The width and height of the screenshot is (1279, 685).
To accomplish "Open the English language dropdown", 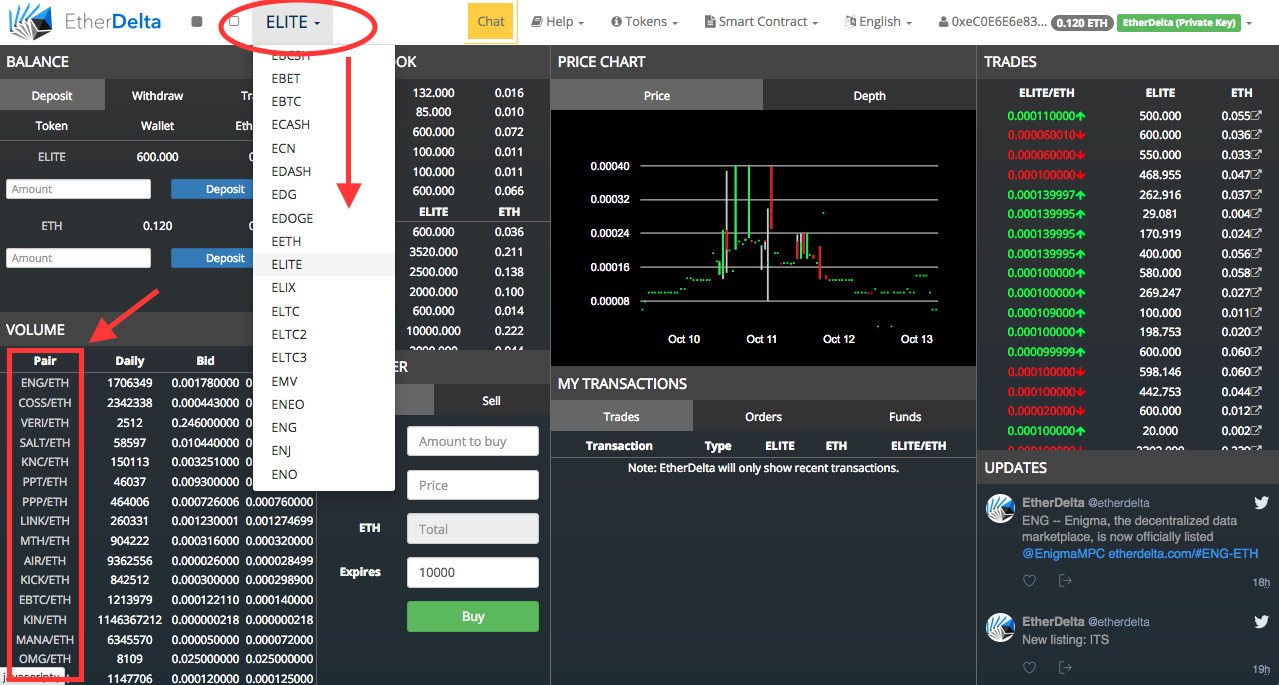I will pyautogui.click(x=879, y=22).
